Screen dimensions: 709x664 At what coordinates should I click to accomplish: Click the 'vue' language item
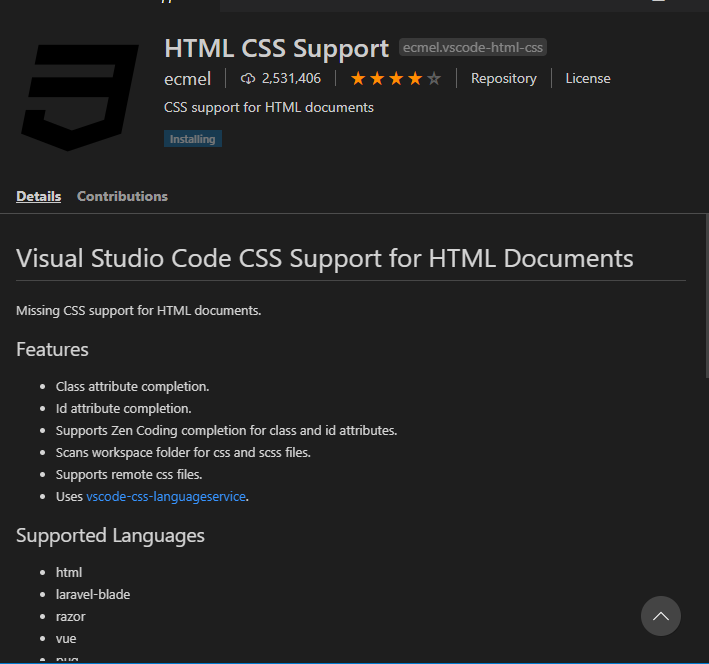(66, 639)
